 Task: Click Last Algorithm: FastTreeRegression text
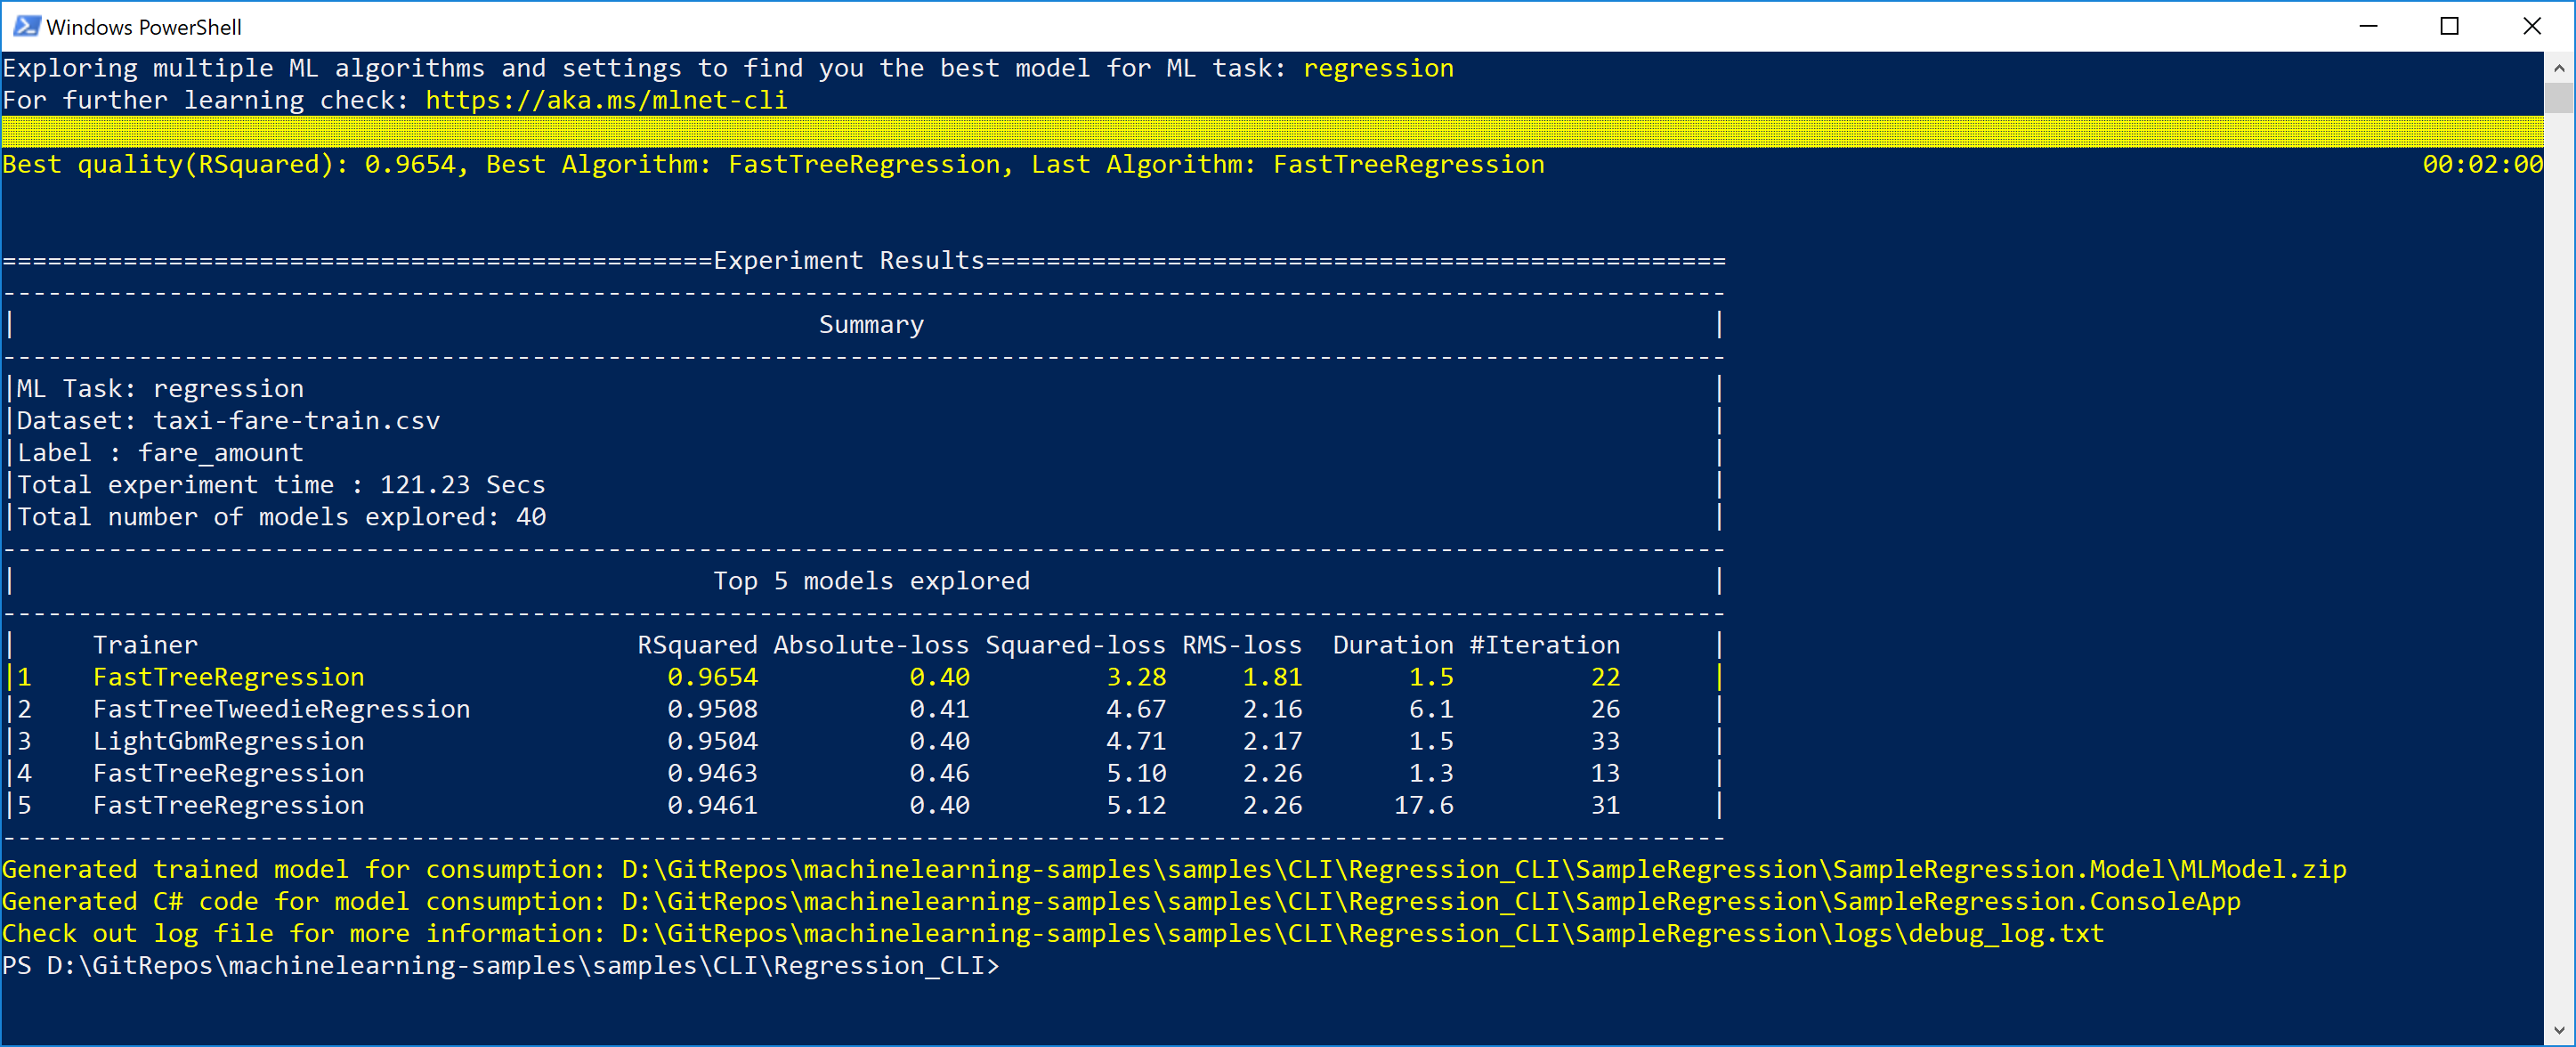[1287, 164]
